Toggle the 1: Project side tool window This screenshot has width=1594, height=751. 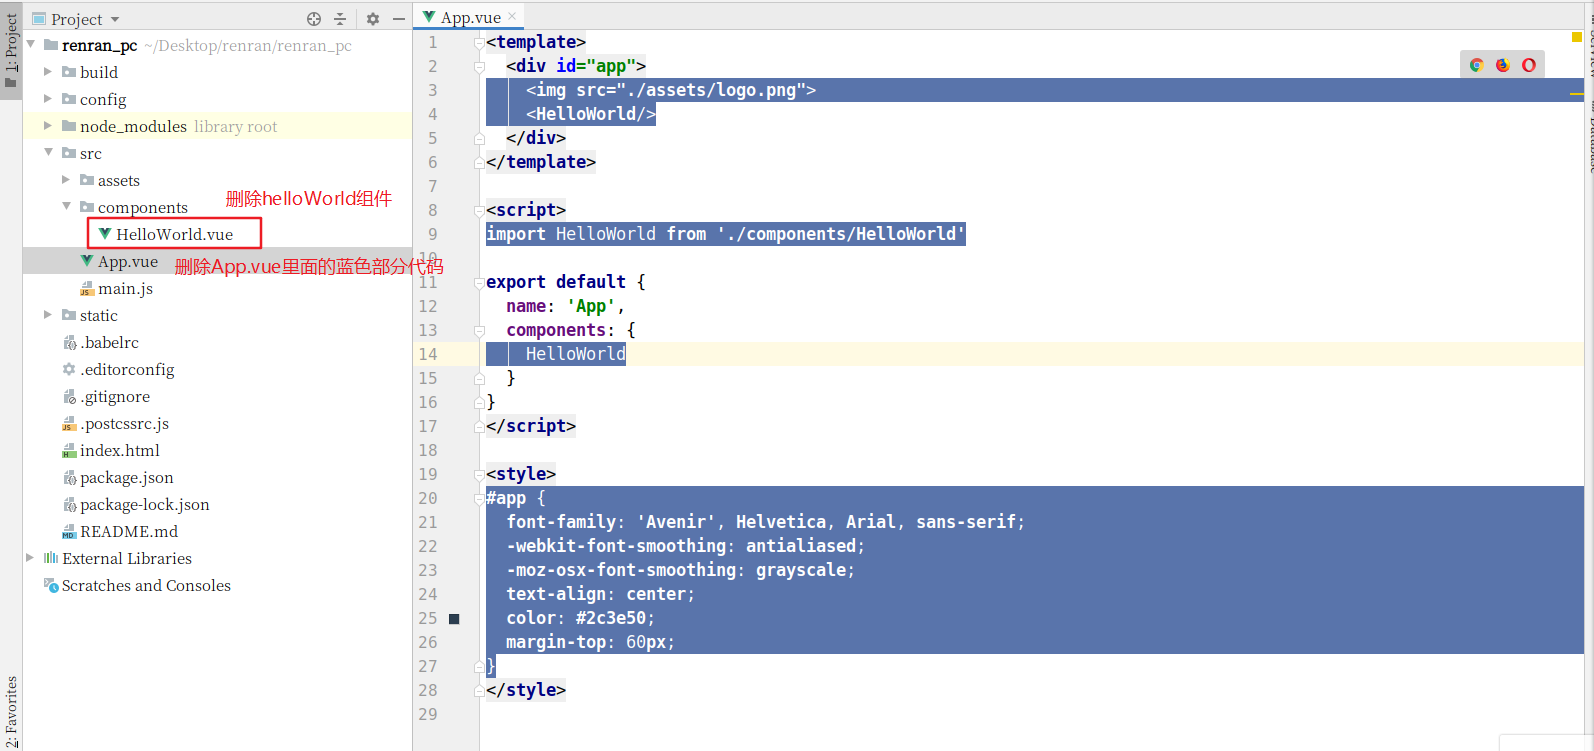[x=11, y=50]
